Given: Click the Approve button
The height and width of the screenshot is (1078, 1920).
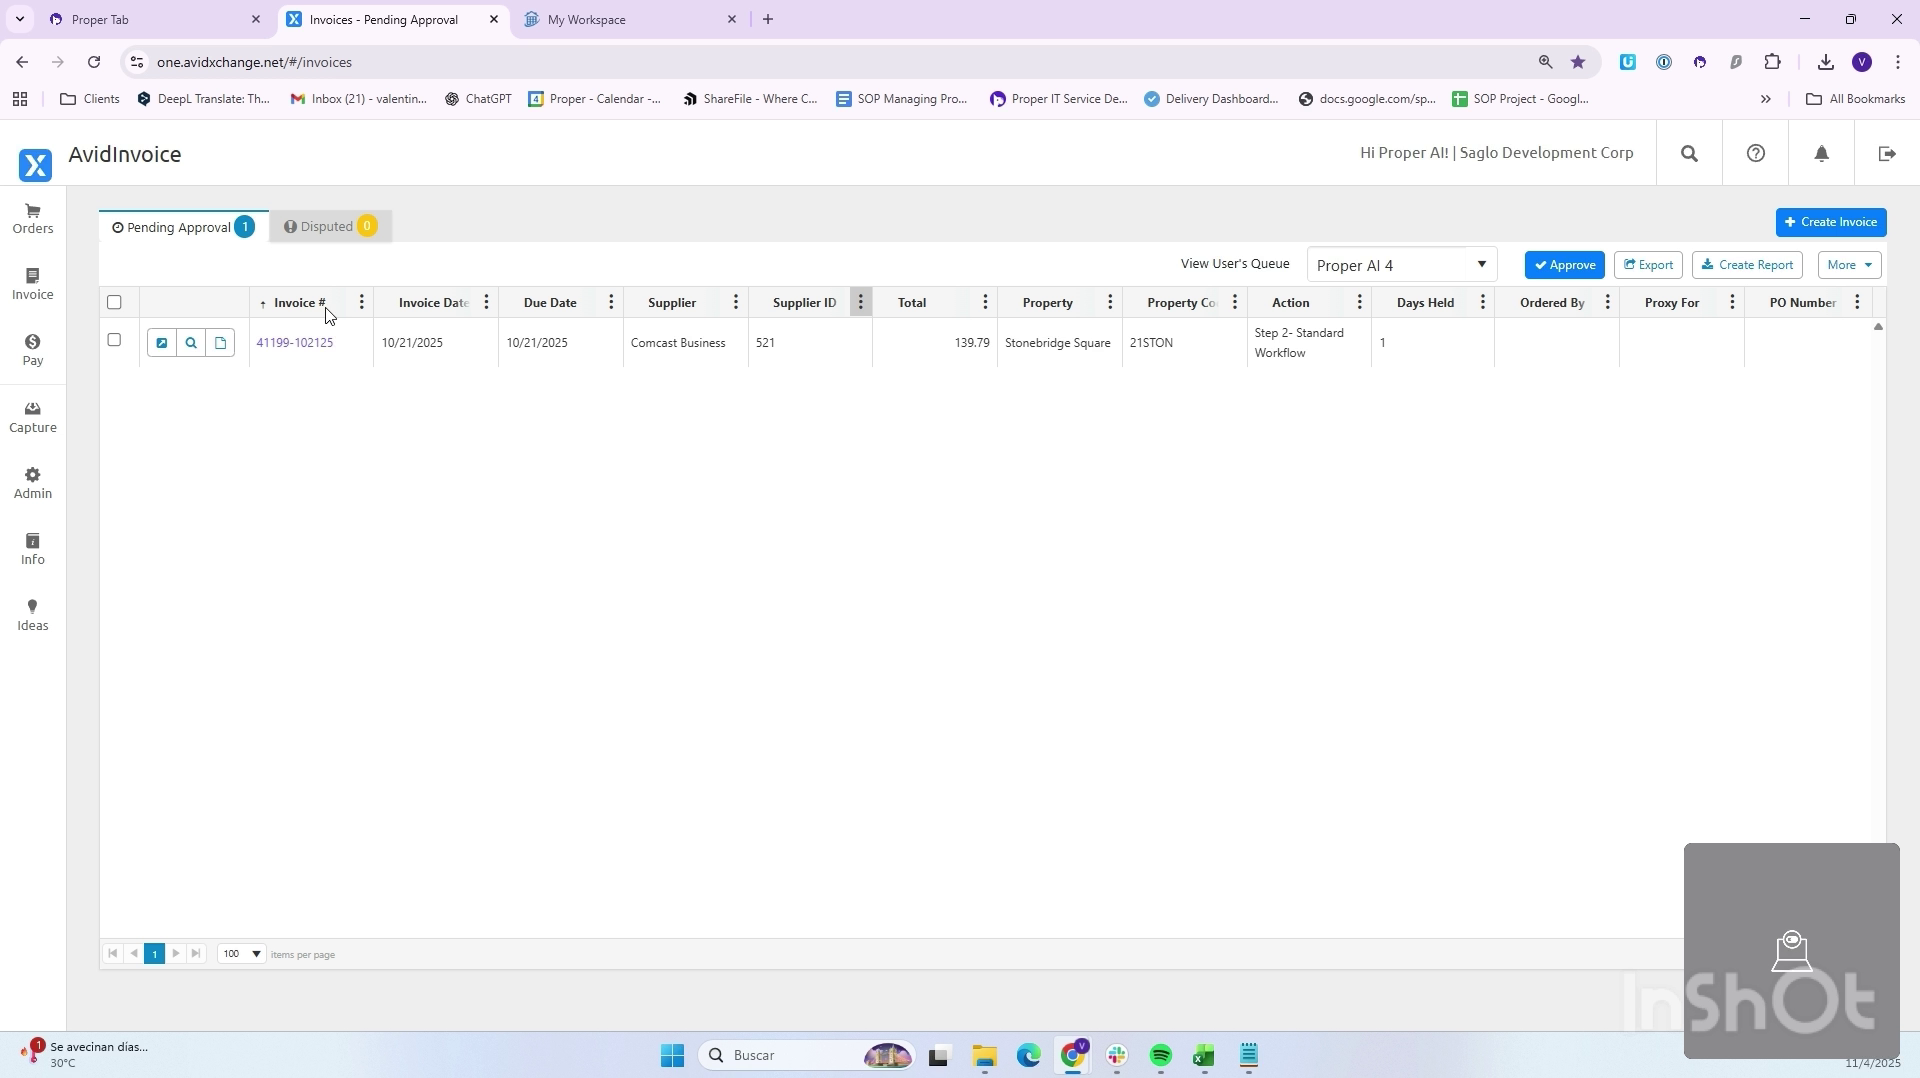Looking at the screenshot, I should point(1565,265).
